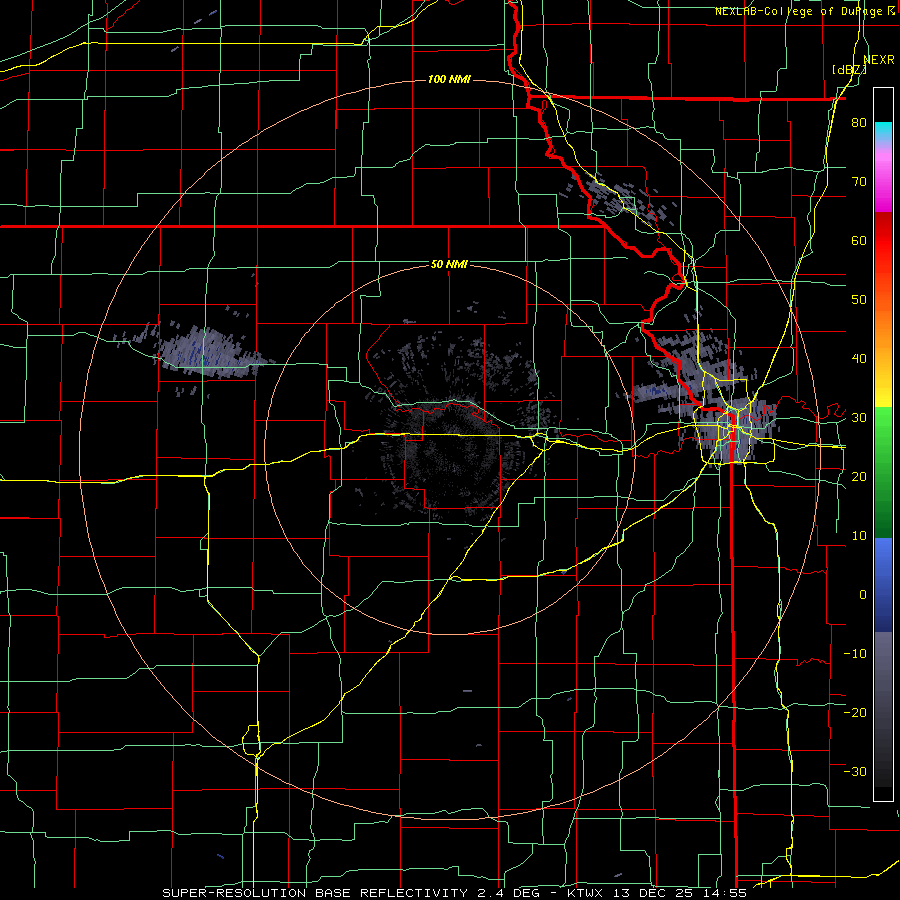Image resolution: width=900 pixels, height=900 pixels.
Task: Click the 10 value on dBZ scale
Action: pos(859,536)
